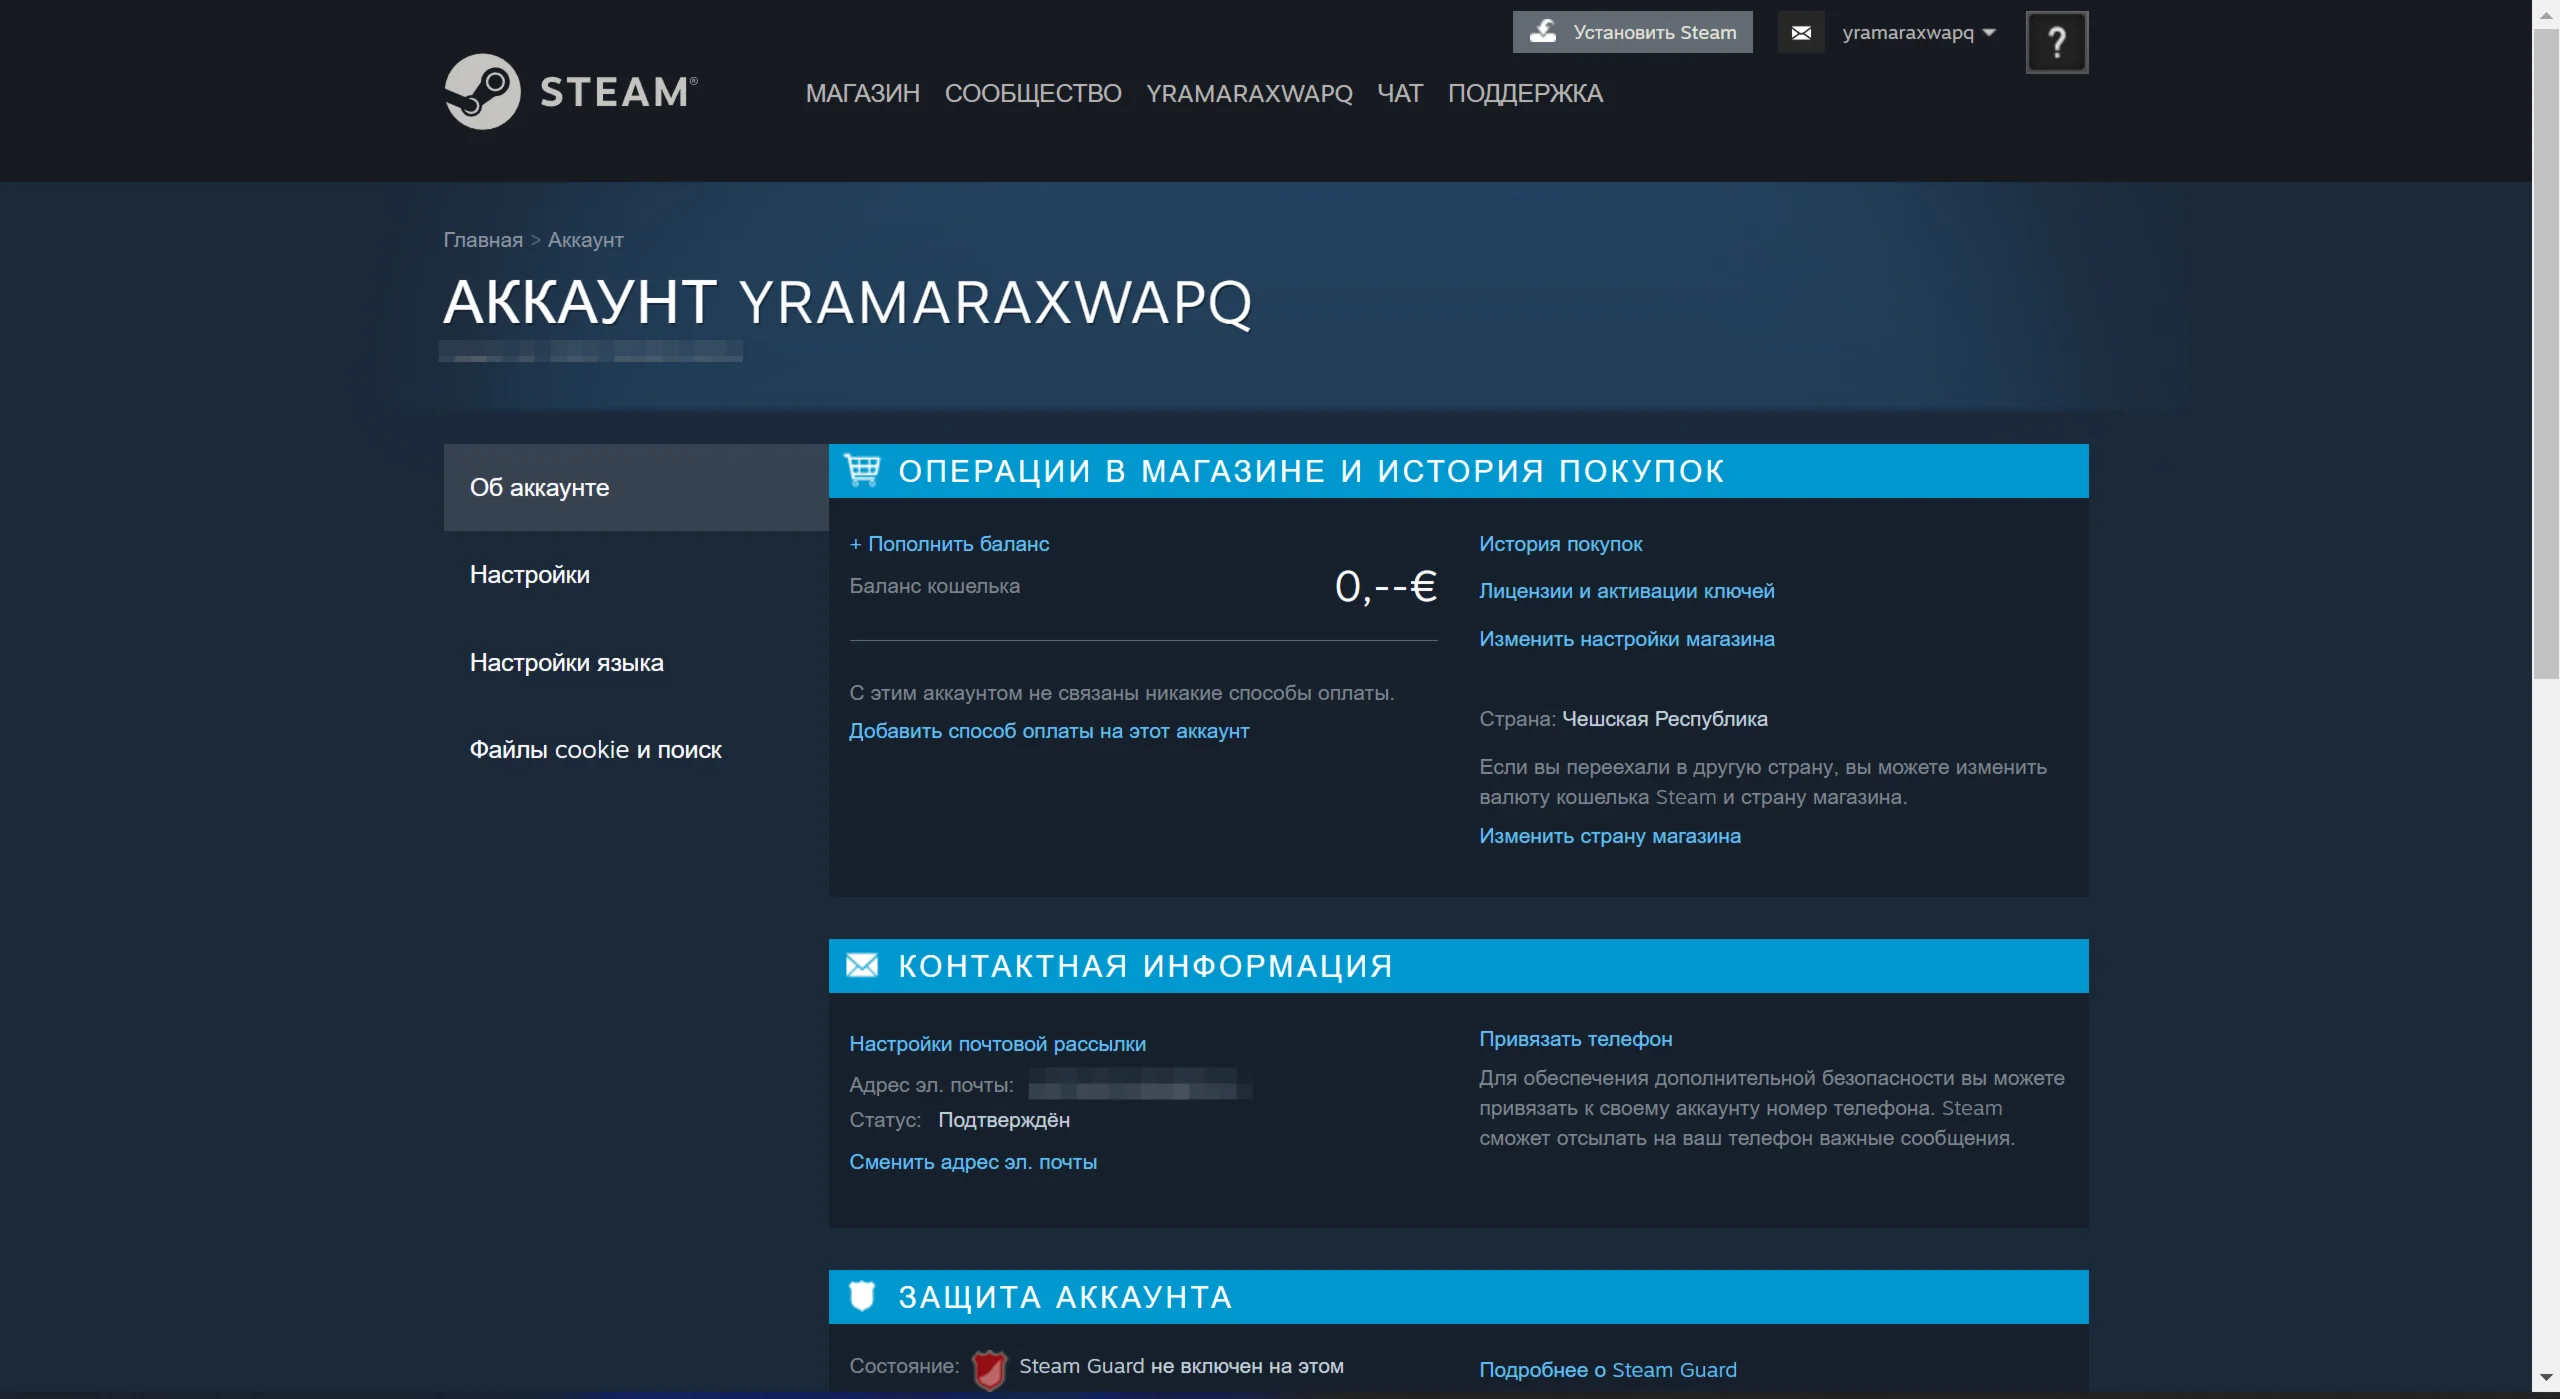The height and width of the screenshot is (1399, 2560).
Task: Open Файлы cookie и поиск tab
Action: (636, 750)
